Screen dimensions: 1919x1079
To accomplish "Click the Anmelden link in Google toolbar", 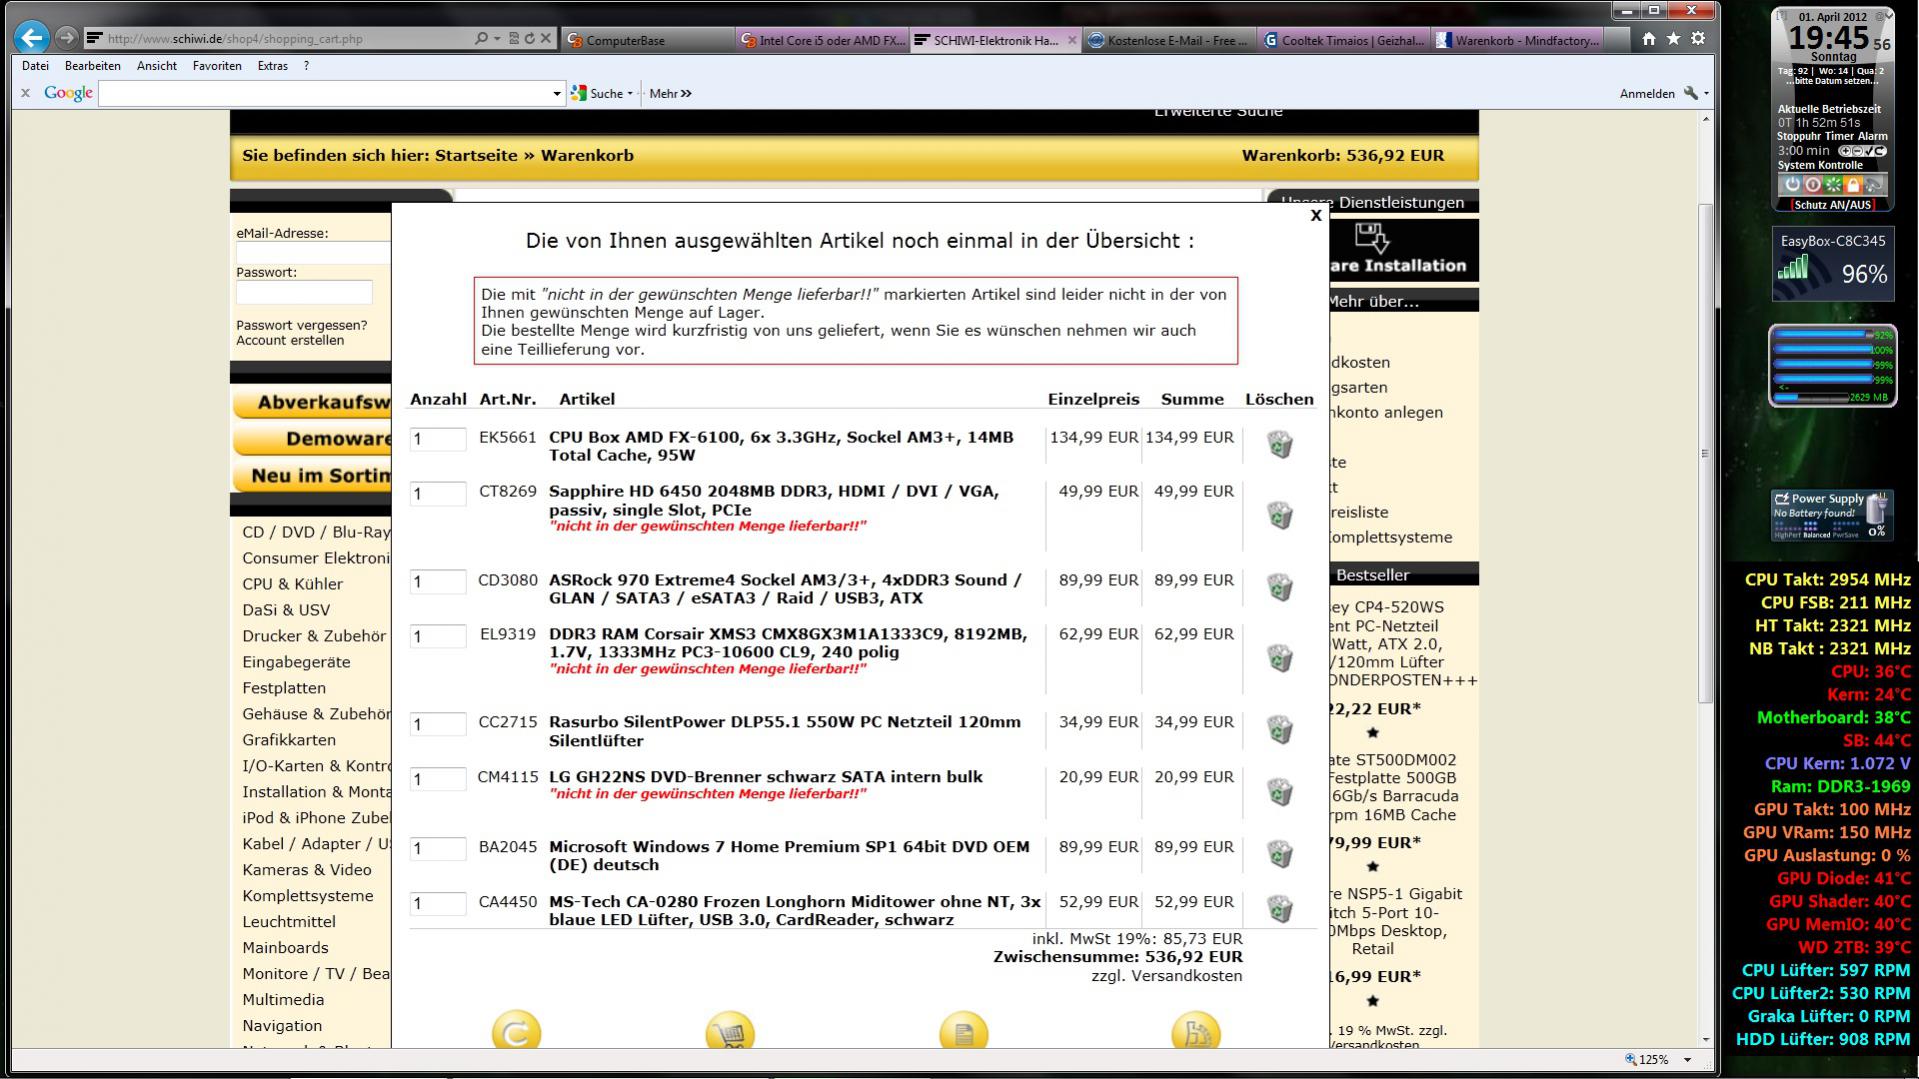I will [x=1647, y=93].
